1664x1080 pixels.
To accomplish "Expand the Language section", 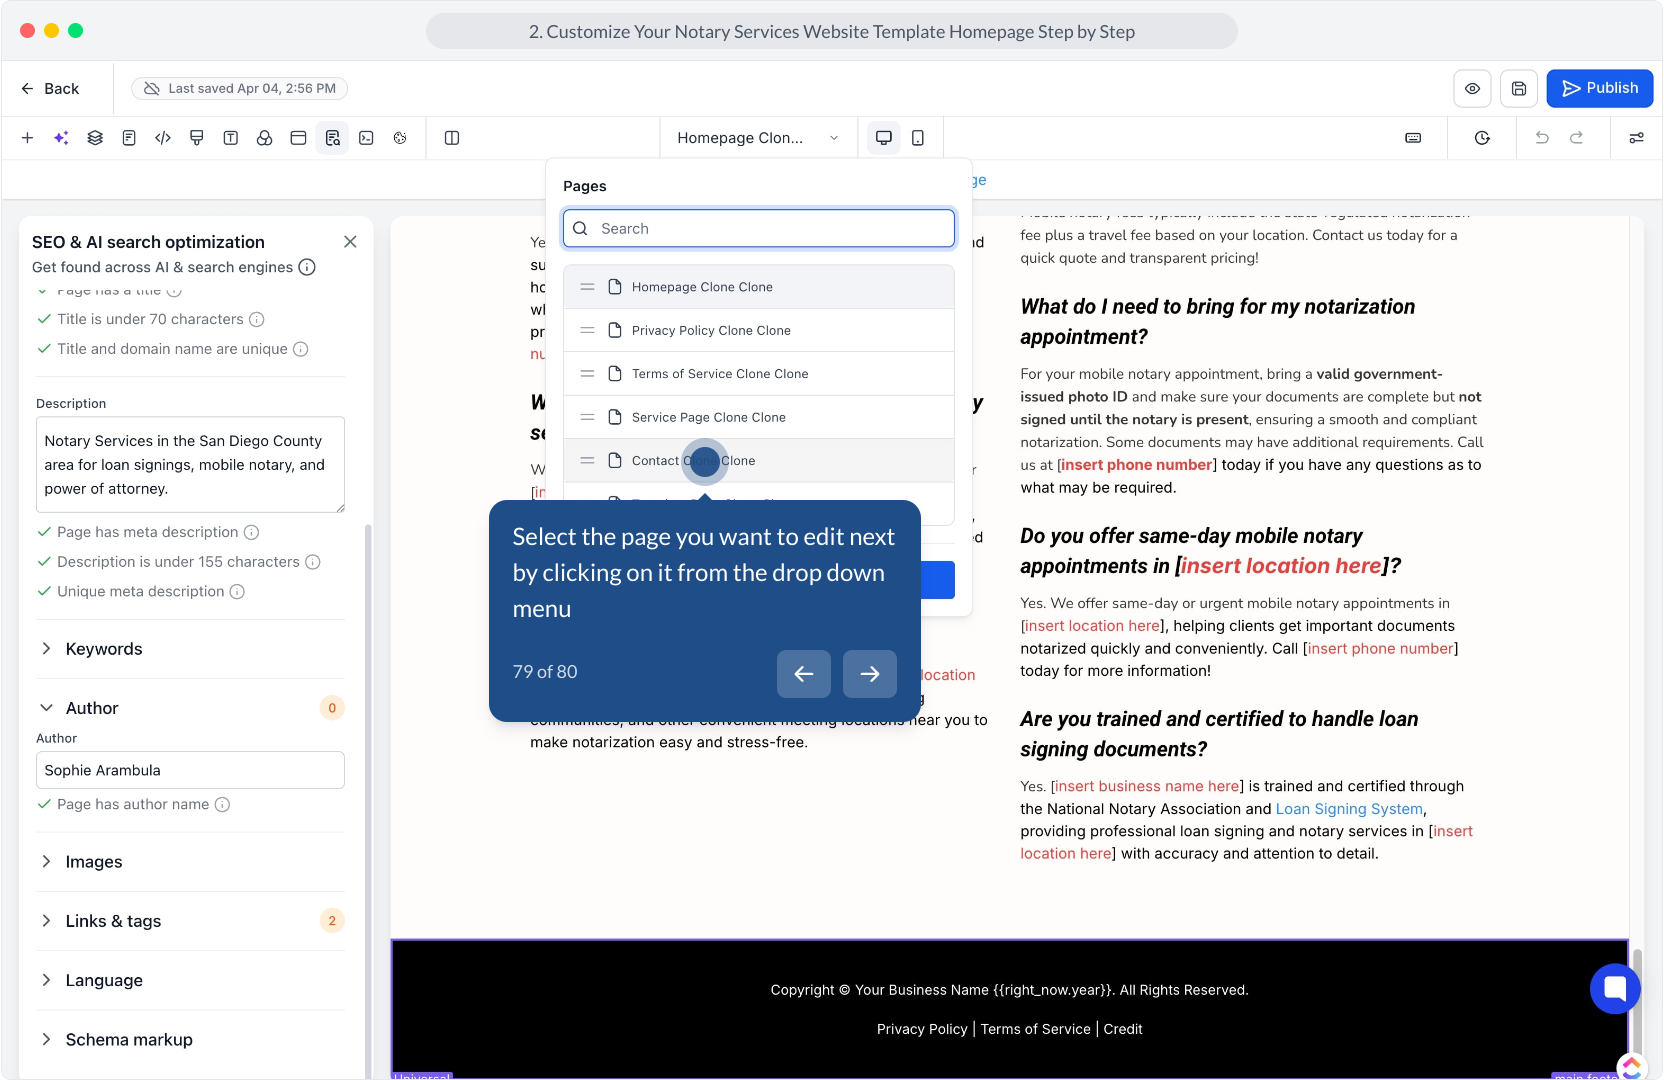I will pyautogui.click(x=190, y=980).
